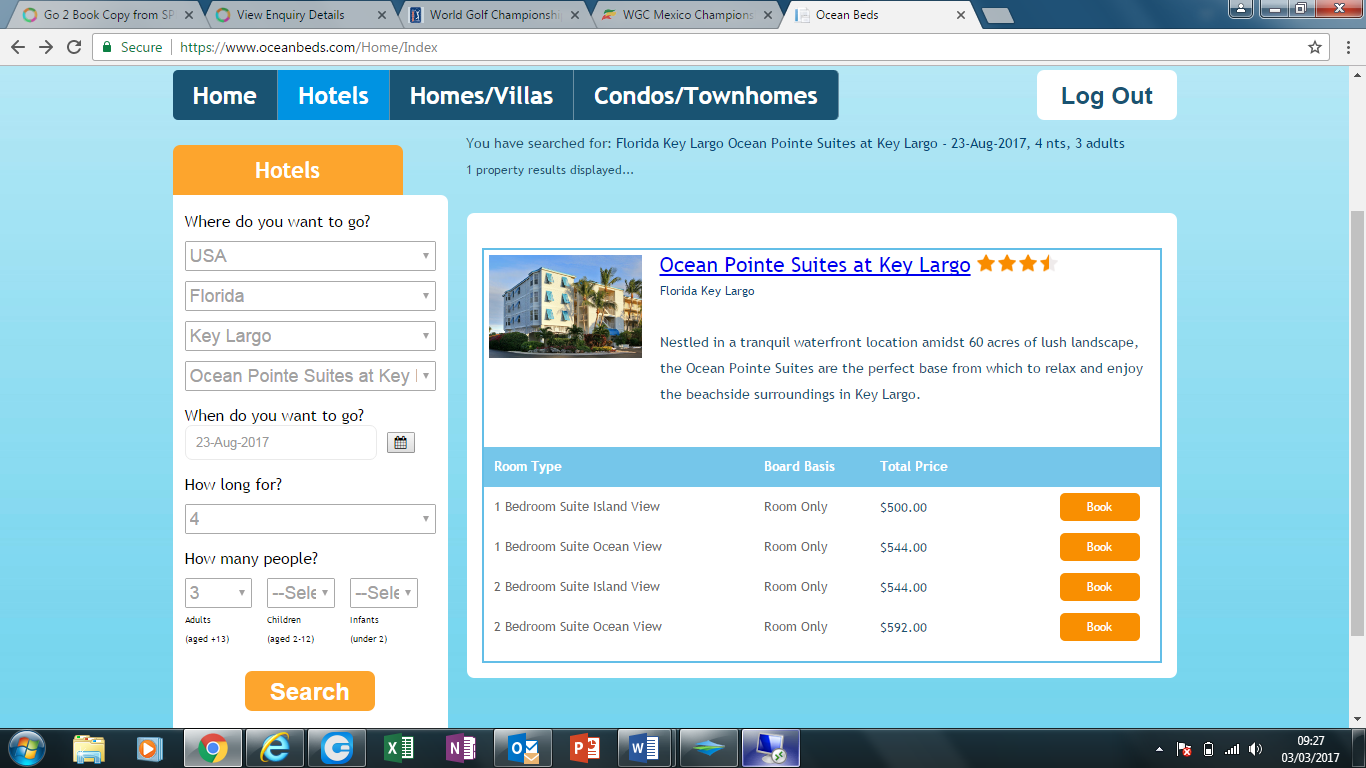The image size is (1366, 768).
Task: Click the "1 property results displayed" text
Action: 550,170
